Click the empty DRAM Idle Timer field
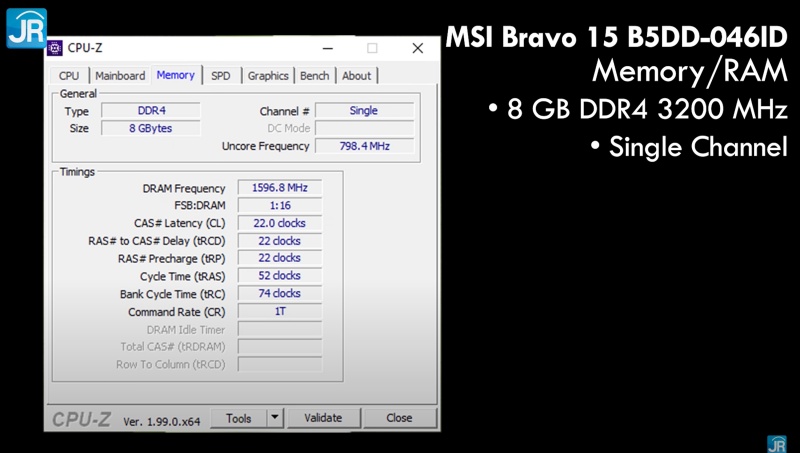Image resolution: width=800 pixels, height=453 pixels. pos(280,329)
